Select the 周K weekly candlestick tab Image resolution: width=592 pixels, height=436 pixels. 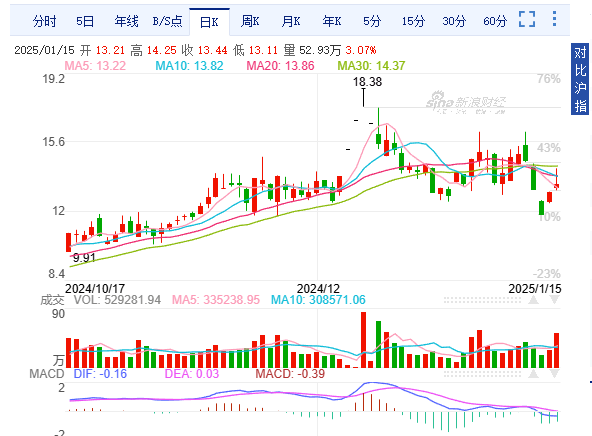[x=250, y=21]
